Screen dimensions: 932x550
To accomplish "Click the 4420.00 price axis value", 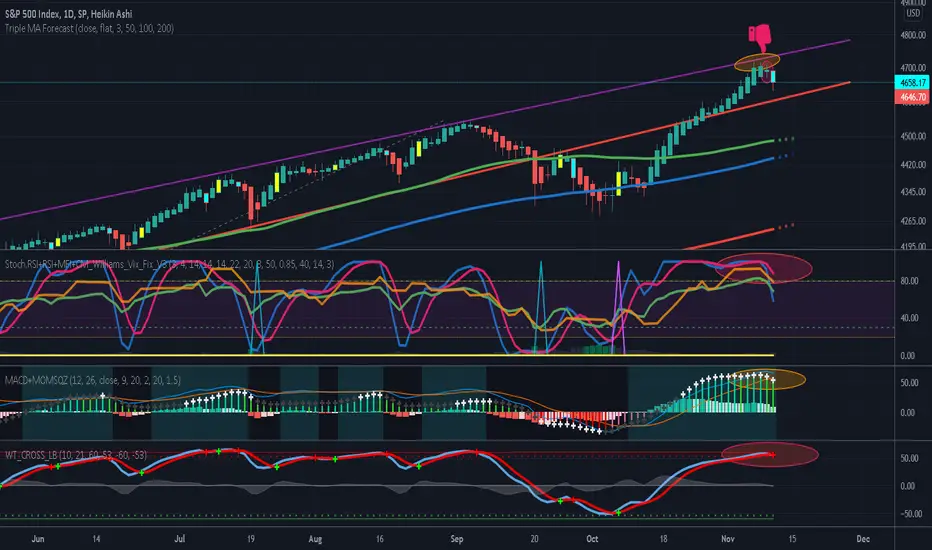I will click(x=913, y=165).
